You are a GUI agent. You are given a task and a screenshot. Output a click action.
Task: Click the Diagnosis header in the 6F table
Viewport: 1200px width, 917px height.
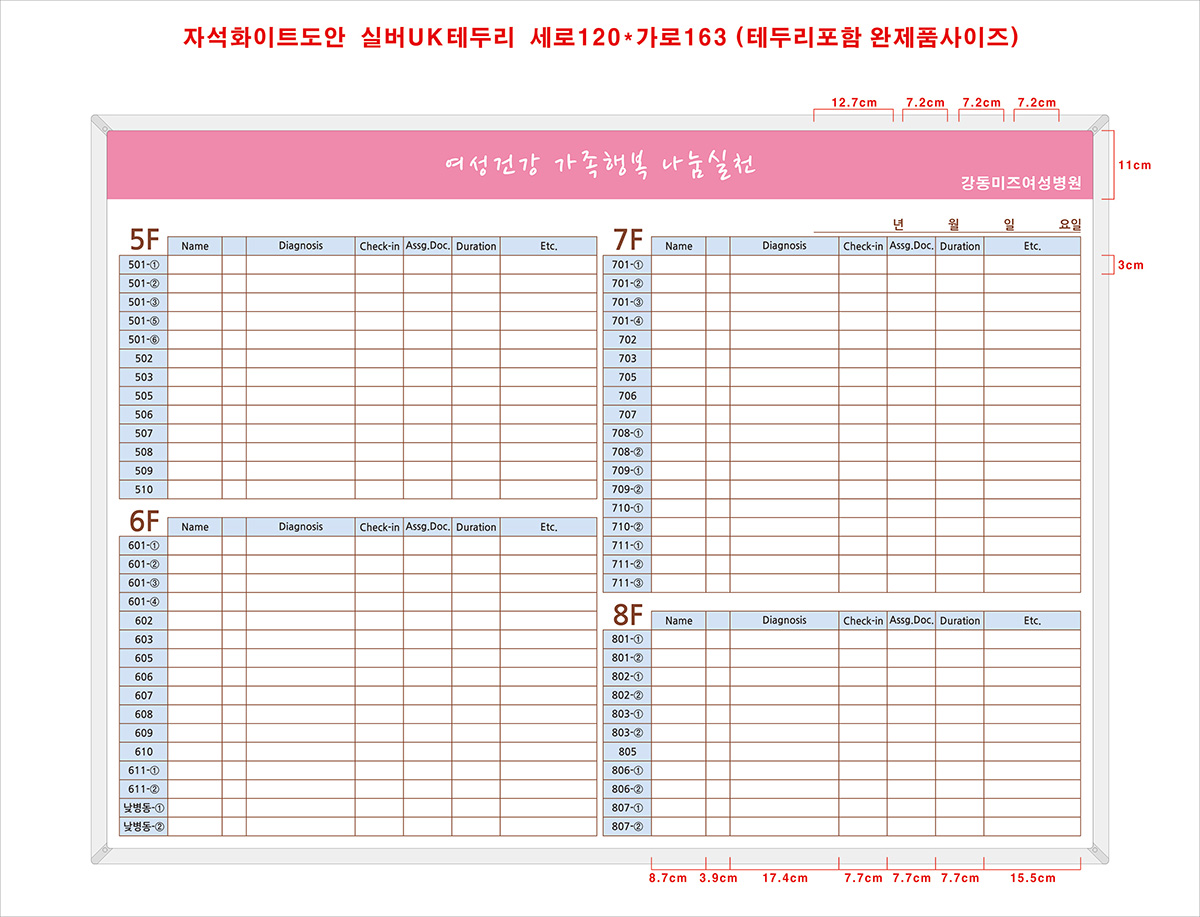pyautogui.click(x=300, y=527)
